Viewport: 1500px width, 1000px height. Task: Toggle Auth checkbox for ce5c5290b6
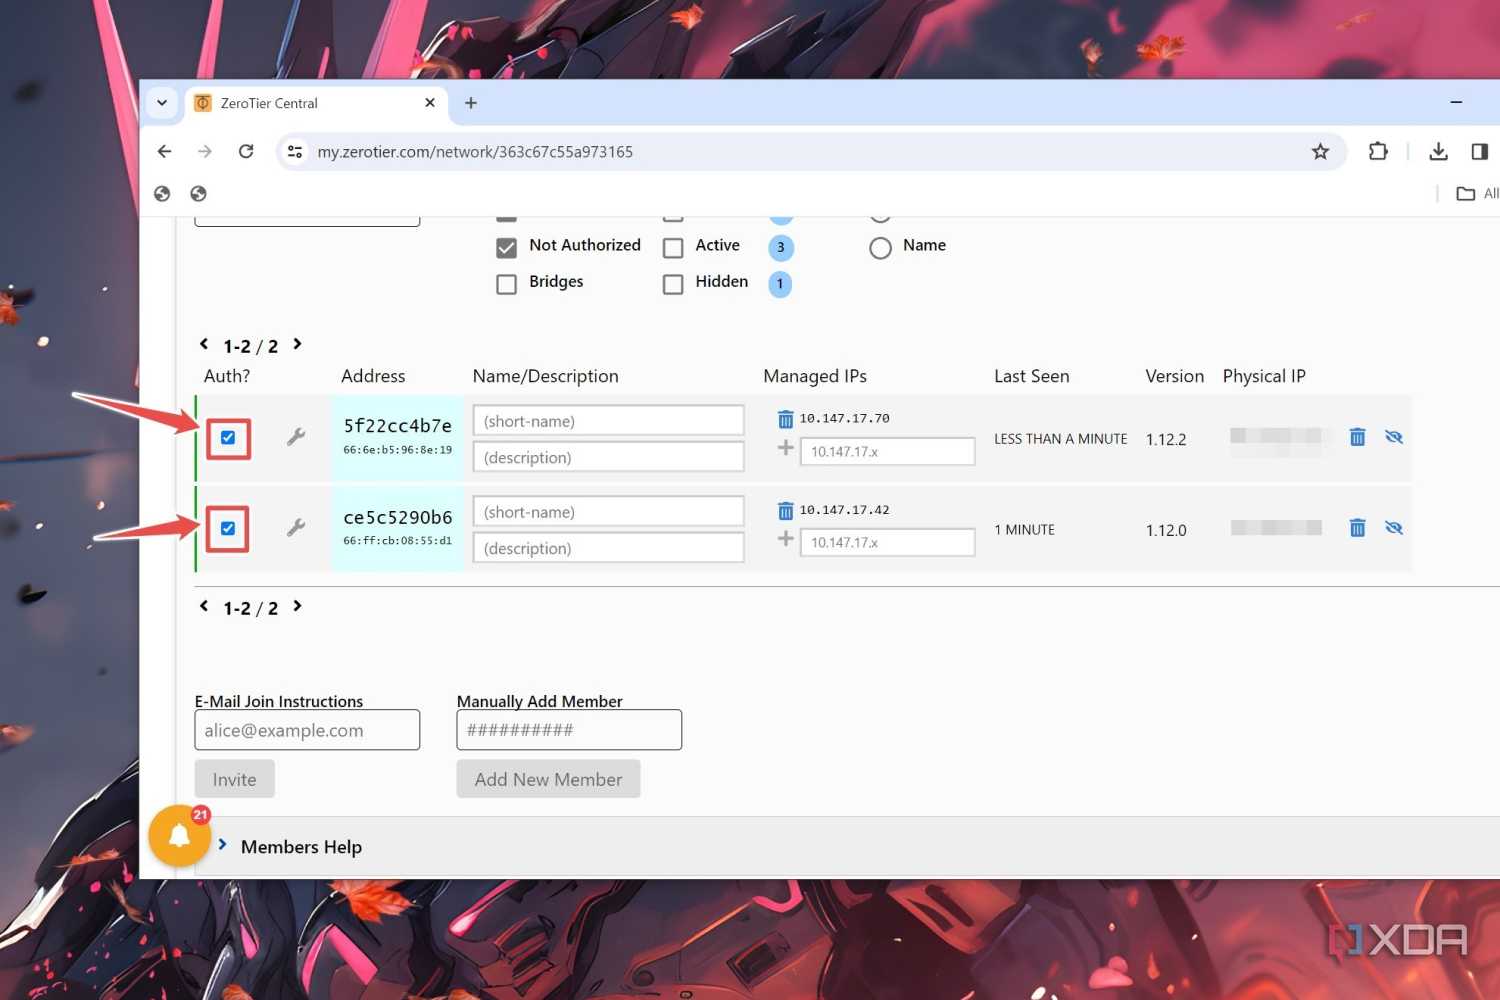[228, 529]
